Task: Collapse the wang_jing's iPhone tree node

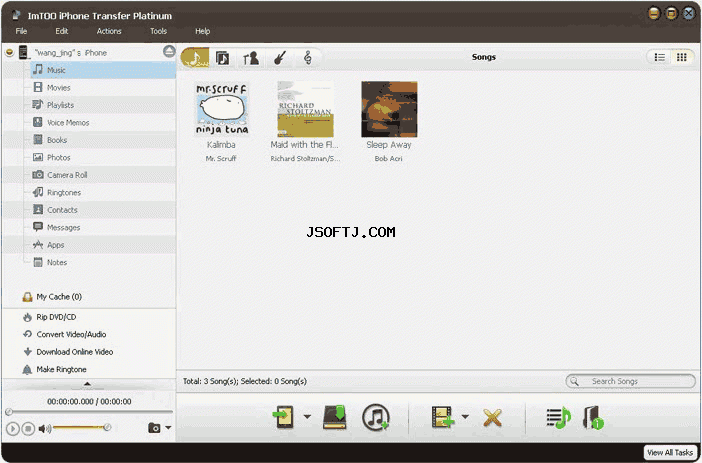Action: point(9,53)
